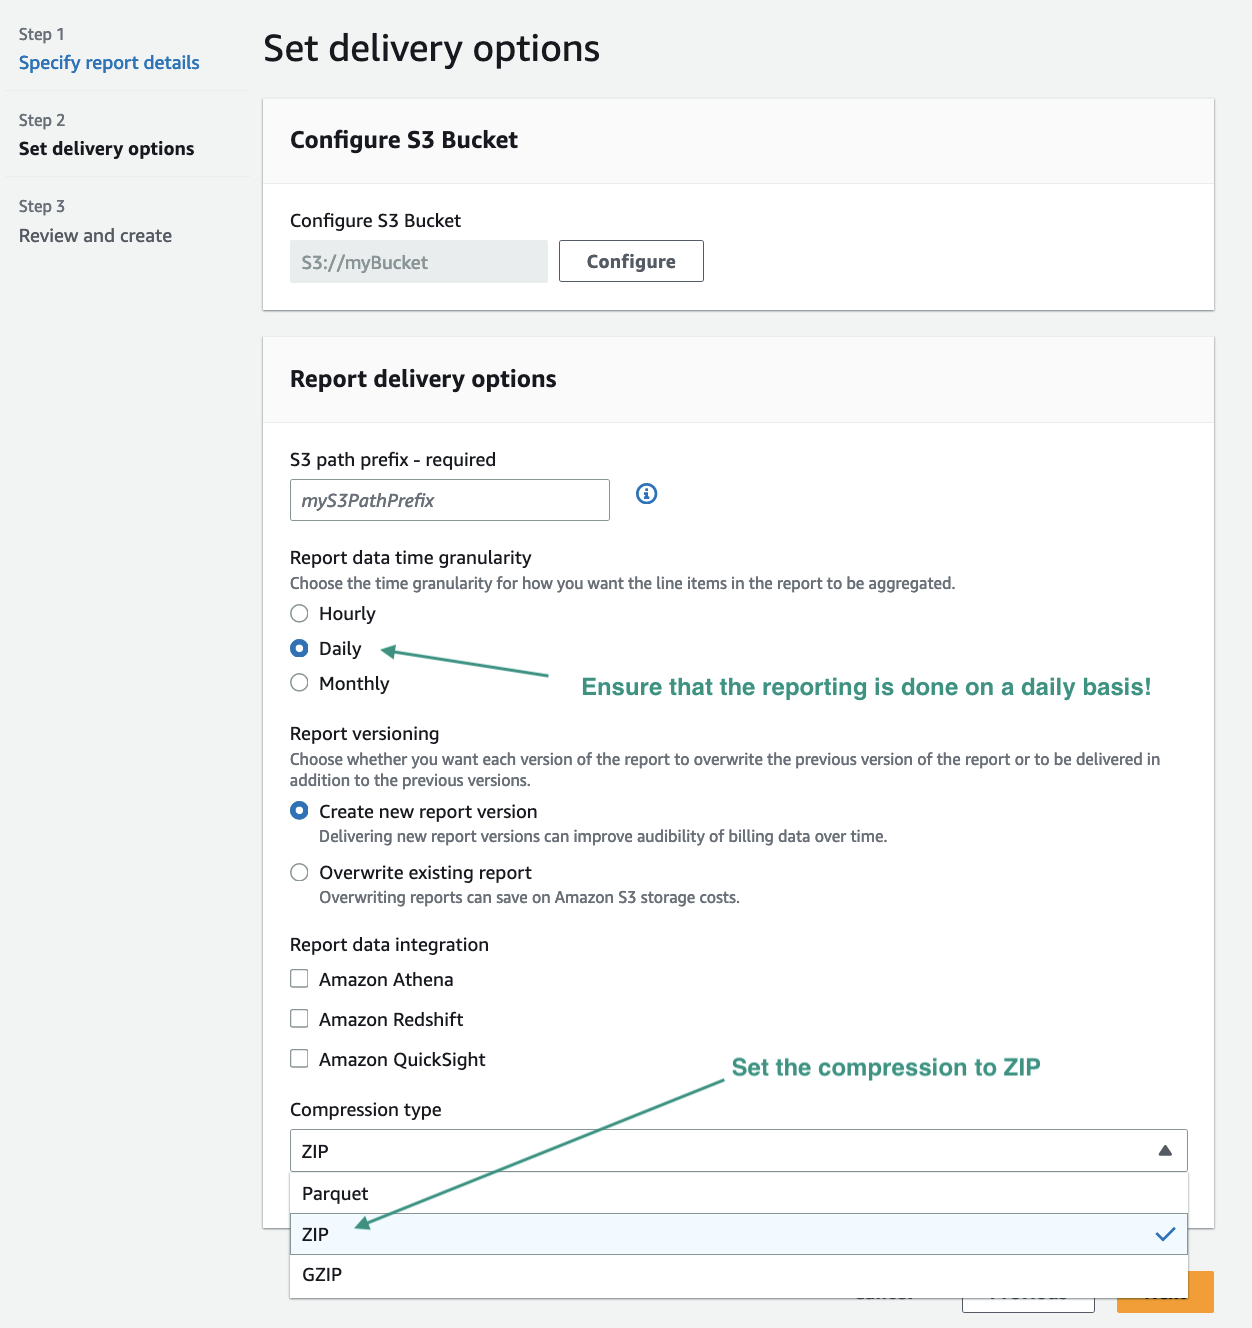Select Create new report version
This screenshot has width=1252, height=1328.
click(299, 810)
